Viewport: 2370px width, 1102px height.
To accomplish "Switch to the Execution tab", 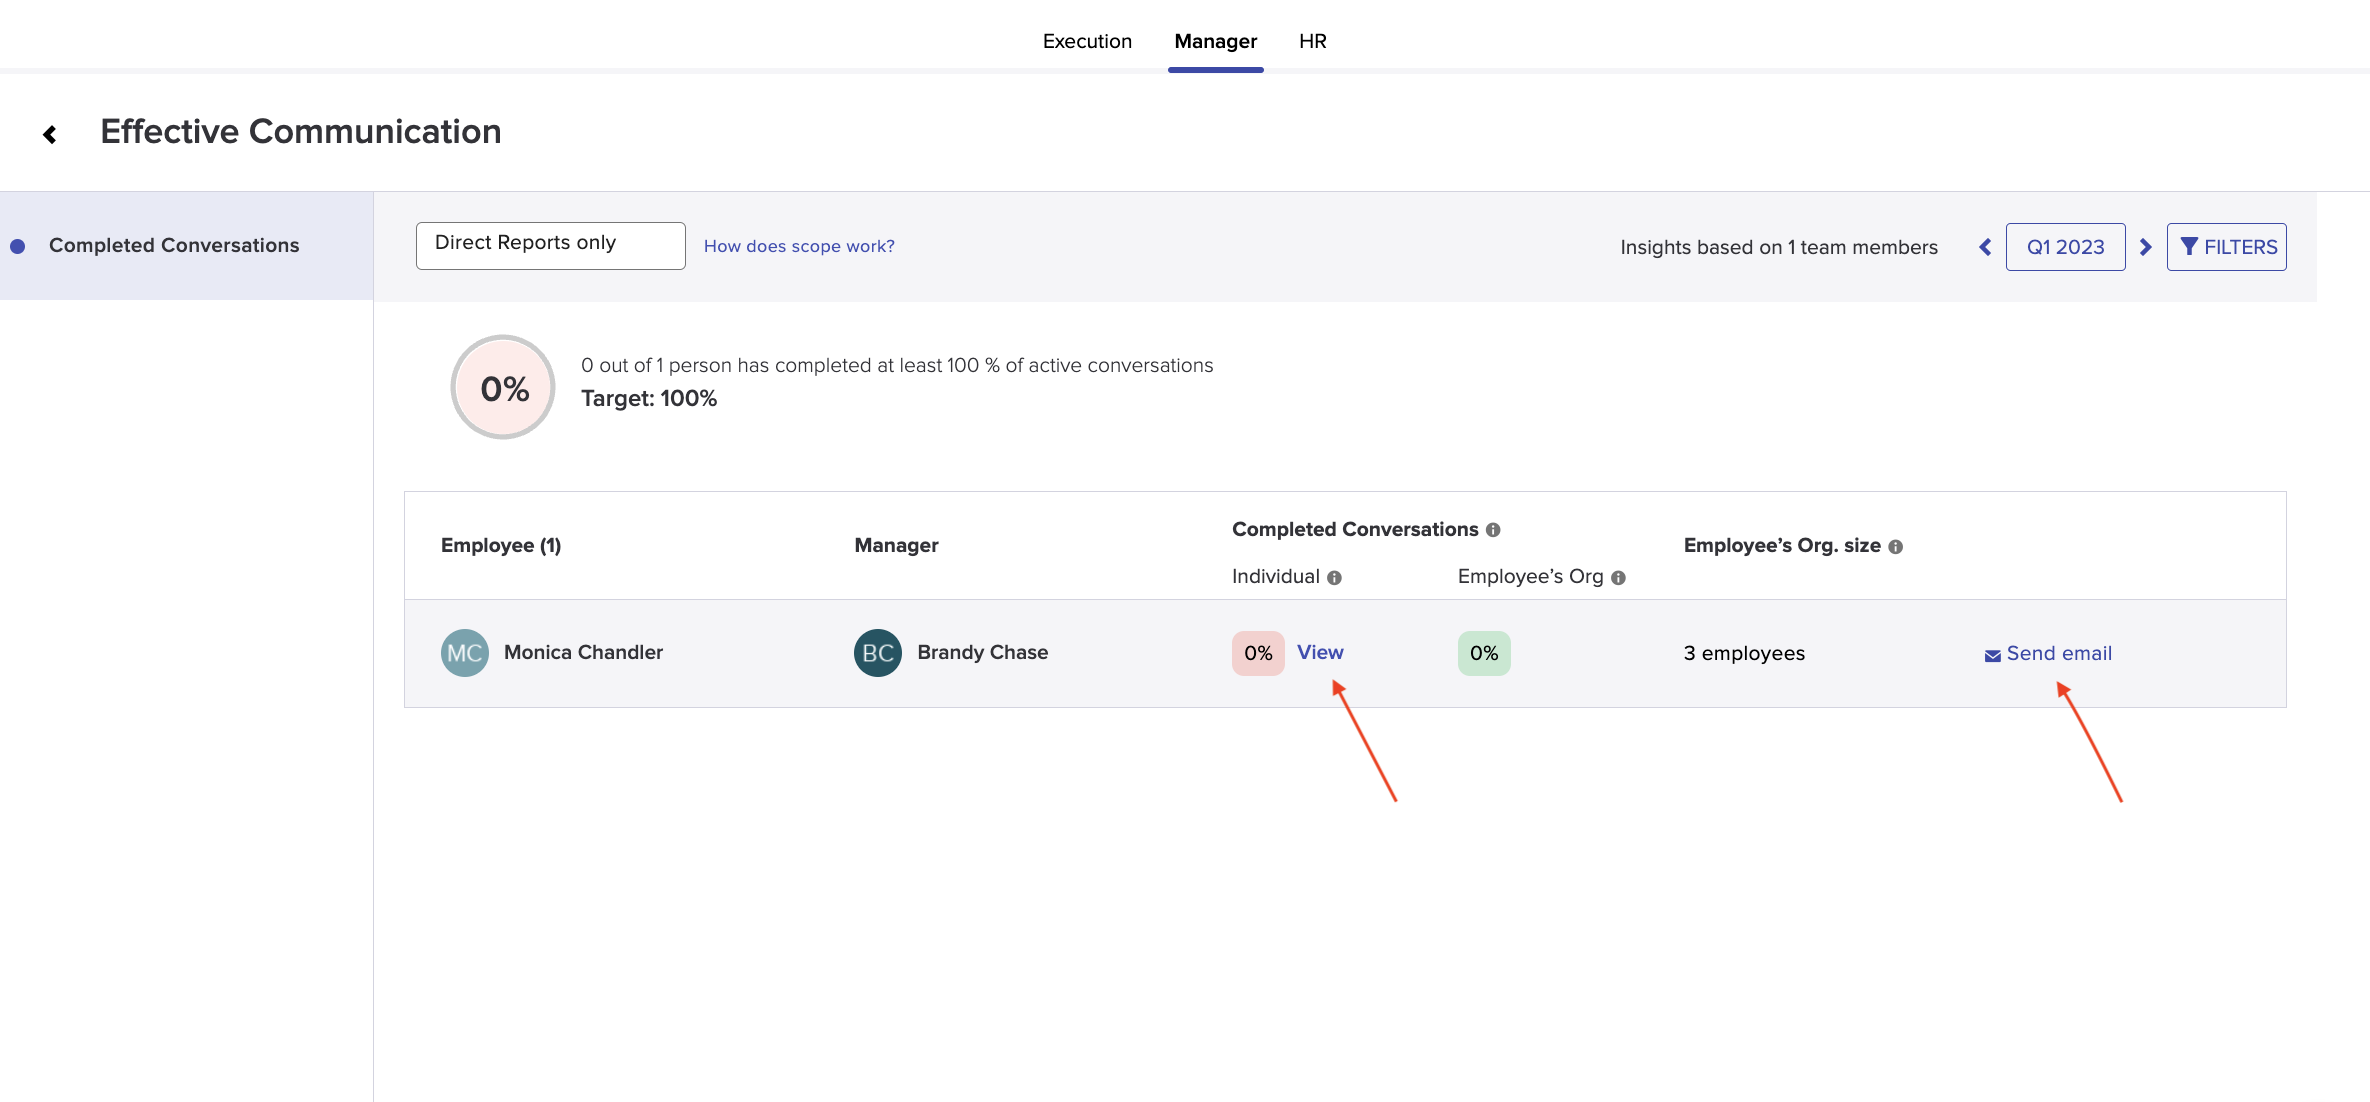I will click(x=1087, y=41).
